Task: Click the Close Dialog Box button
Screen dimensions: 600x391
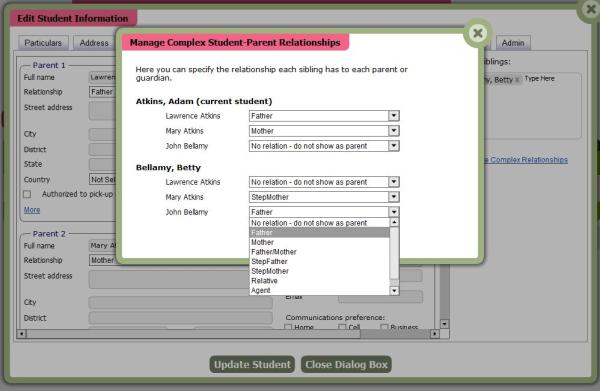Action: (x=346, y=364)
